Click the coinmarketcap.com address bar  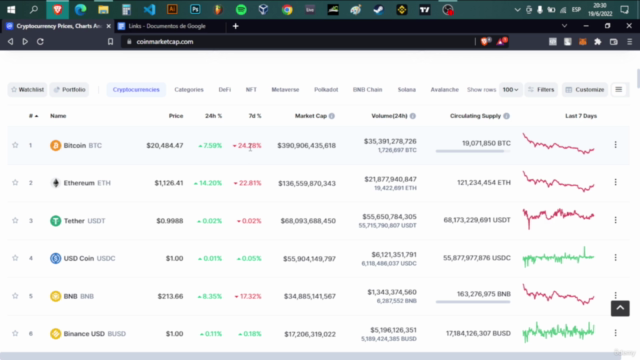(298, 42)
